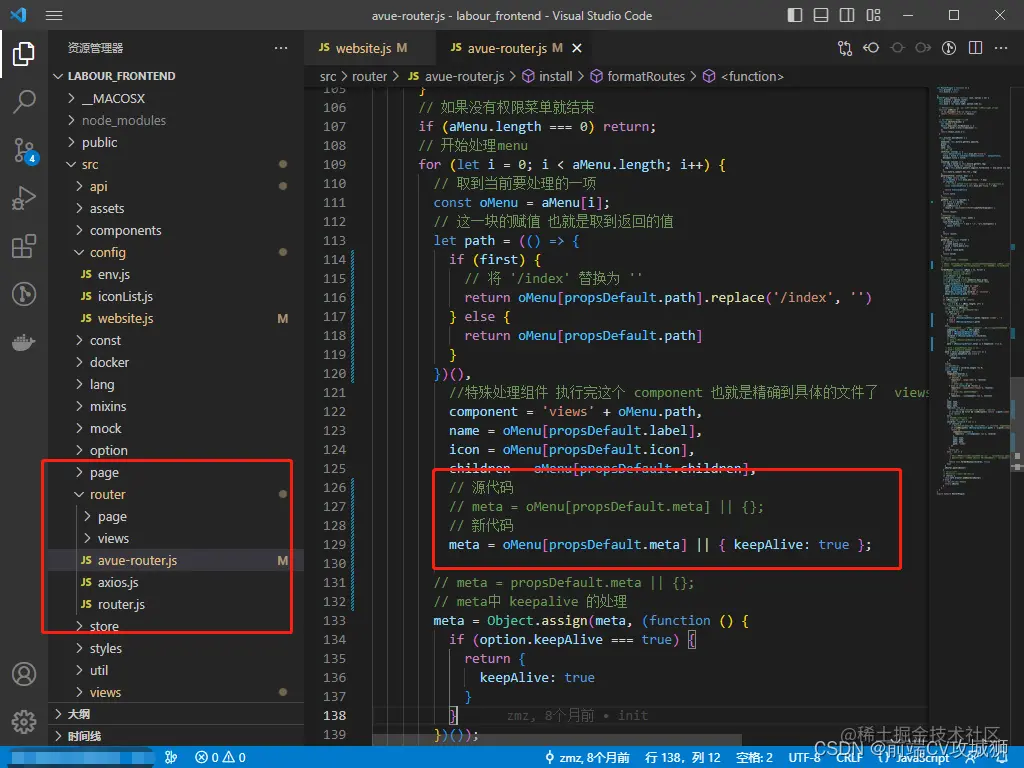The height and width of the screenshot is (768, 1024).
Task: Collapse the router folder
Action: [x=176, y=494]
